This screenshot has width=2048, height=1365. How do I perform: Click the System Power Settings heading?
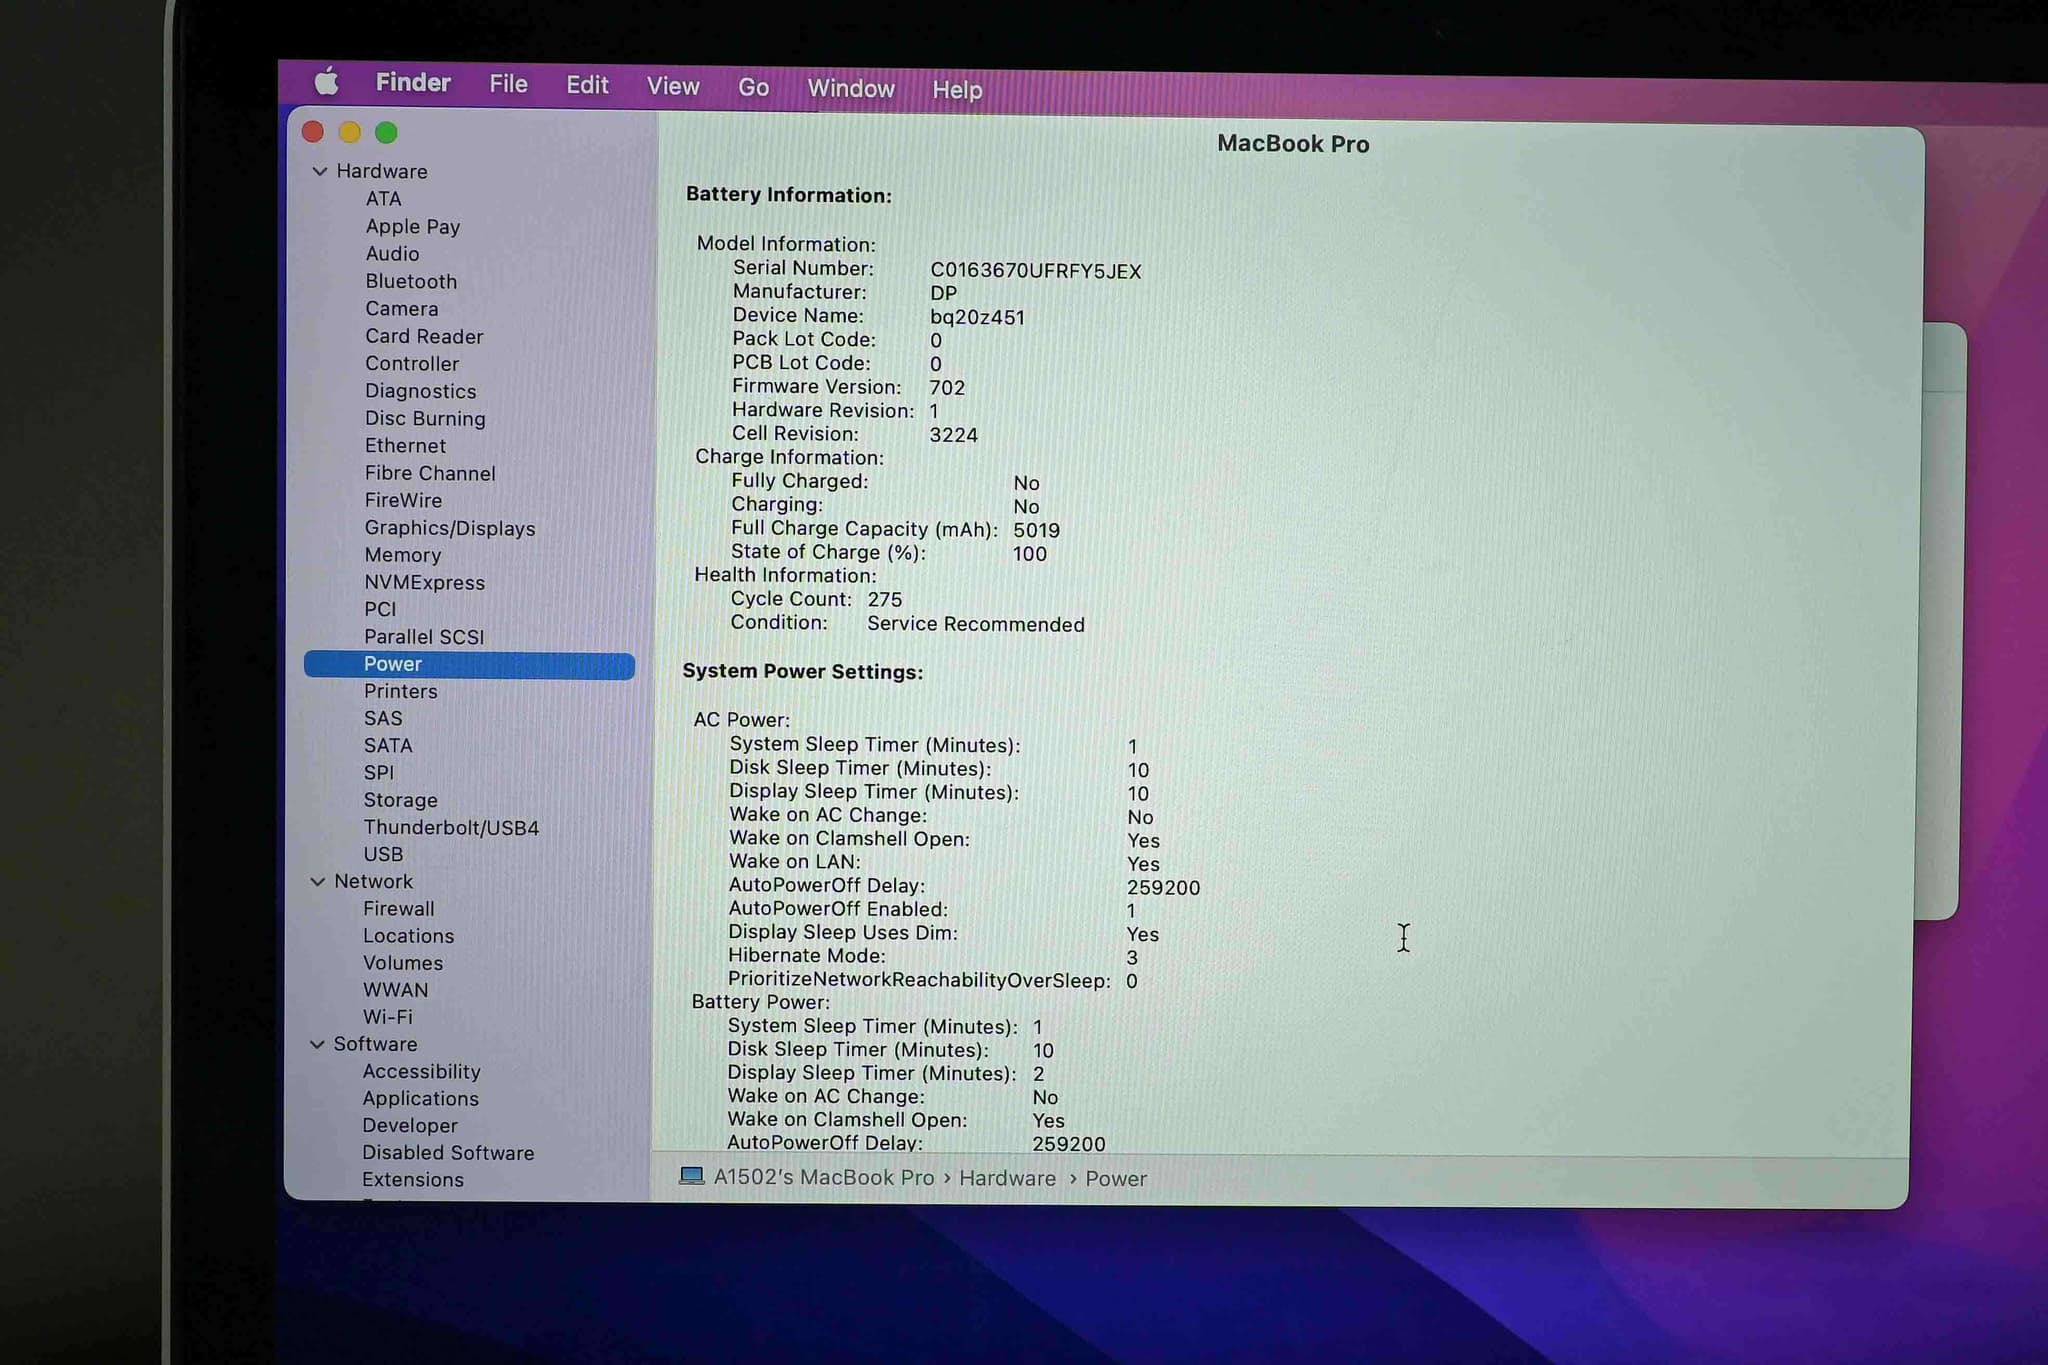[x=802, y=672]
